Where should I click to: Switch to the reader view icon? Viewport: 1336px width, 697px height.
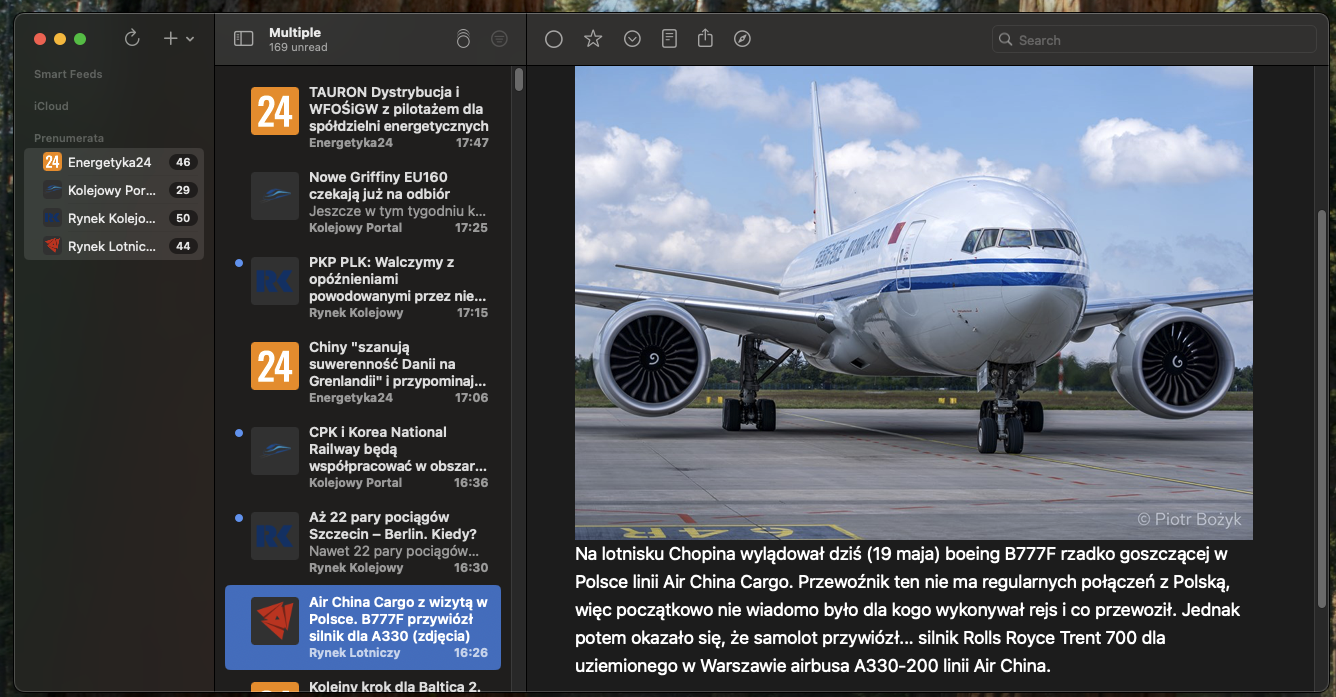click(669, 39)
